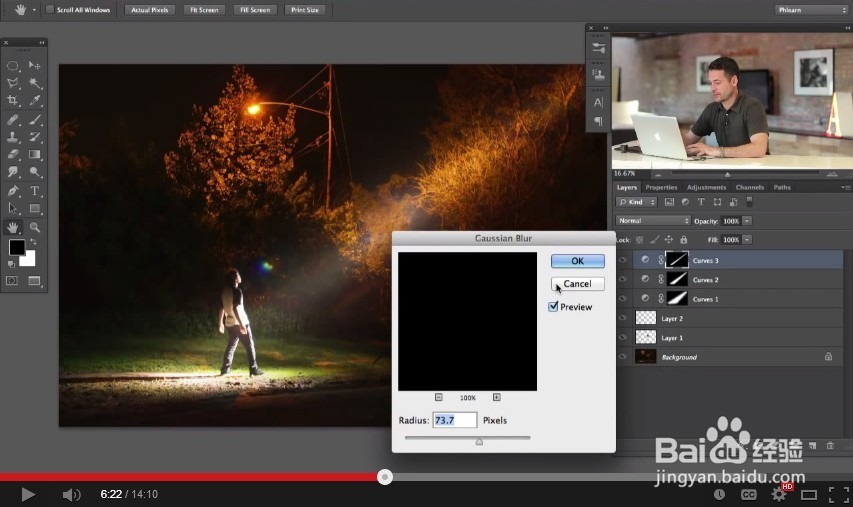Viewport: 853px width, 507px height.
Task: Open the Phlearn workspace dropdown
Action: pyautogui.click(x=811, y=10)
